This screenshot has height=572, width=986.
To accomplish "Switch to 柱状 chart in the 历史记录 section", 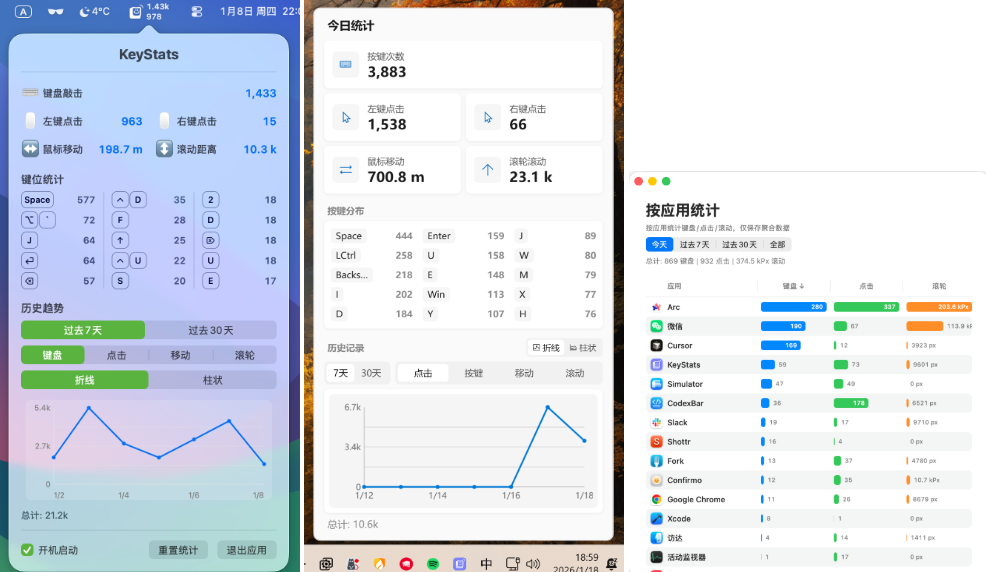I will click(582, 348).
